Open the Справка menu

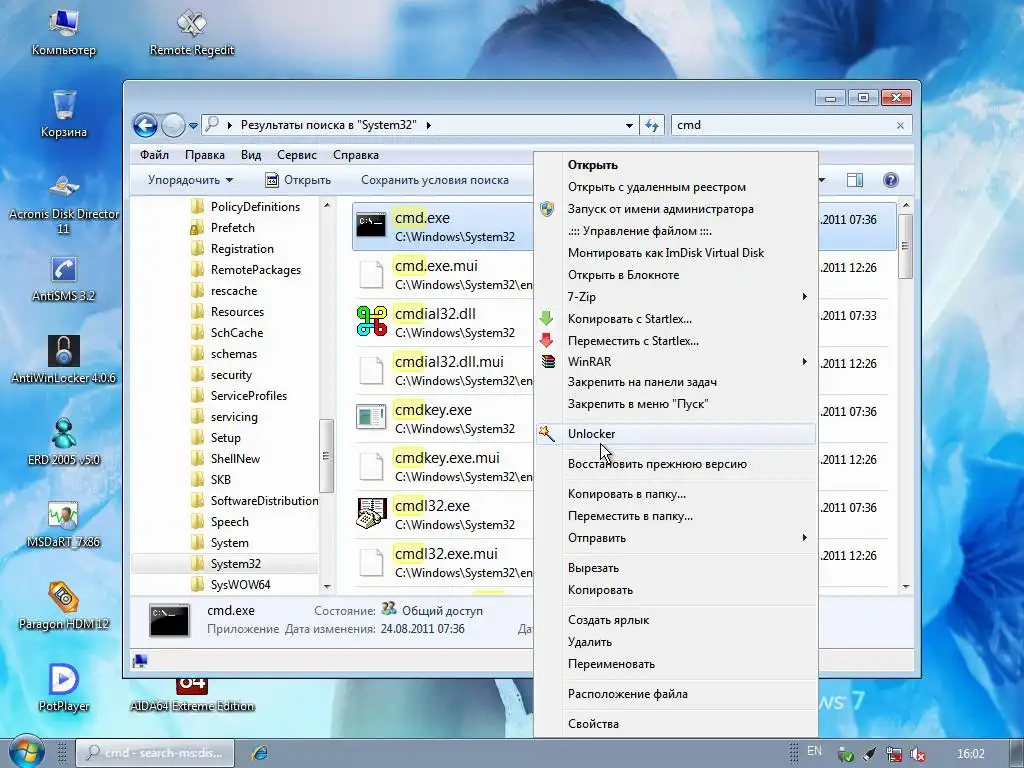tap(356, 155)
